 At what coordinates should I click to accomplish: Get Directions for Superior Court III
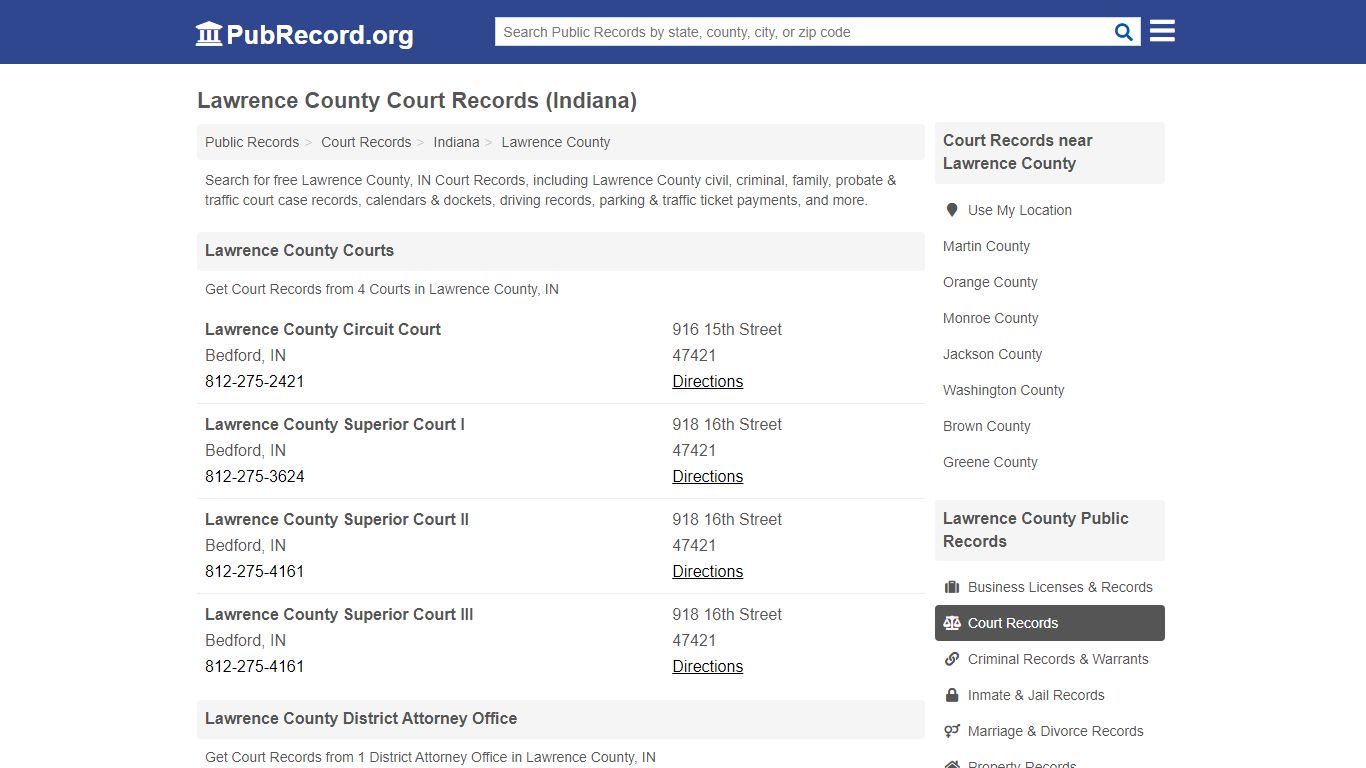708,666
